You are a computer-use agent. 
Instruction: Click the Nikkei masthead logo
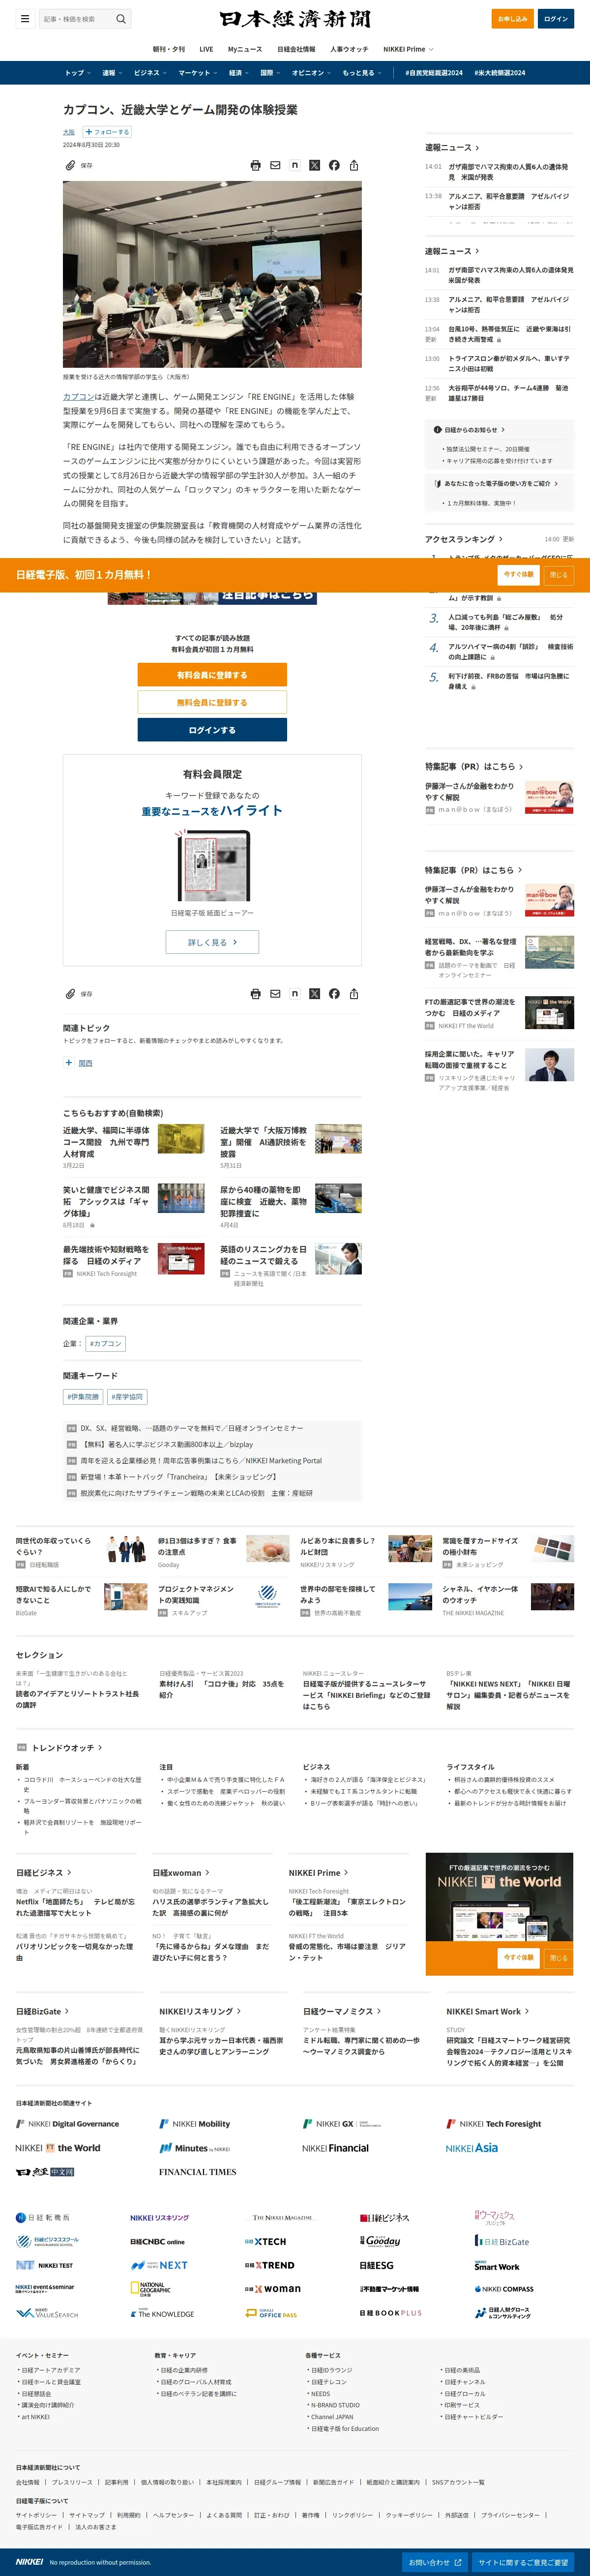coord(295,18)
